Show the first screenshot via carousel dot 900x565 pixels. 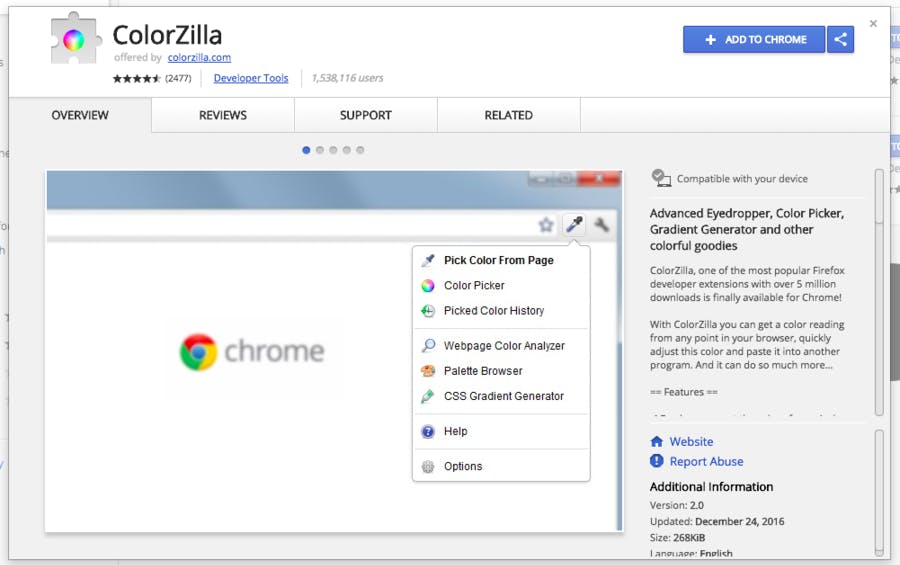click(306, 150)
